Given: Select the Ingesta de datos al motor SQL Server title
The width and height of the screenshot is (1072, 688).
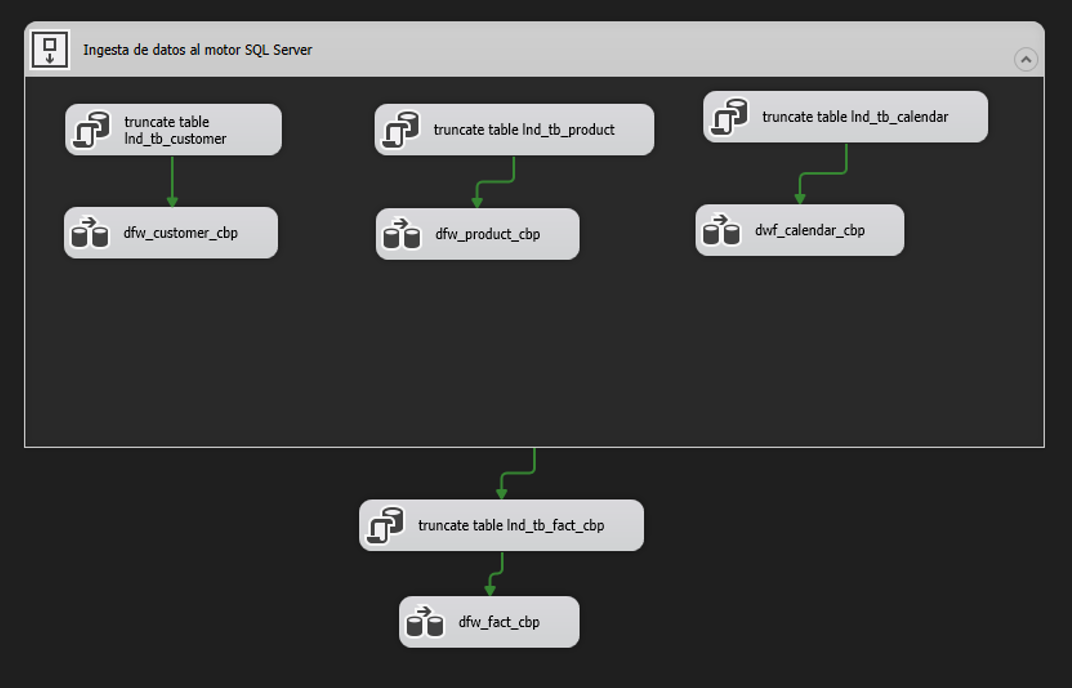Looking at the screenshot, I should point(198,50).
